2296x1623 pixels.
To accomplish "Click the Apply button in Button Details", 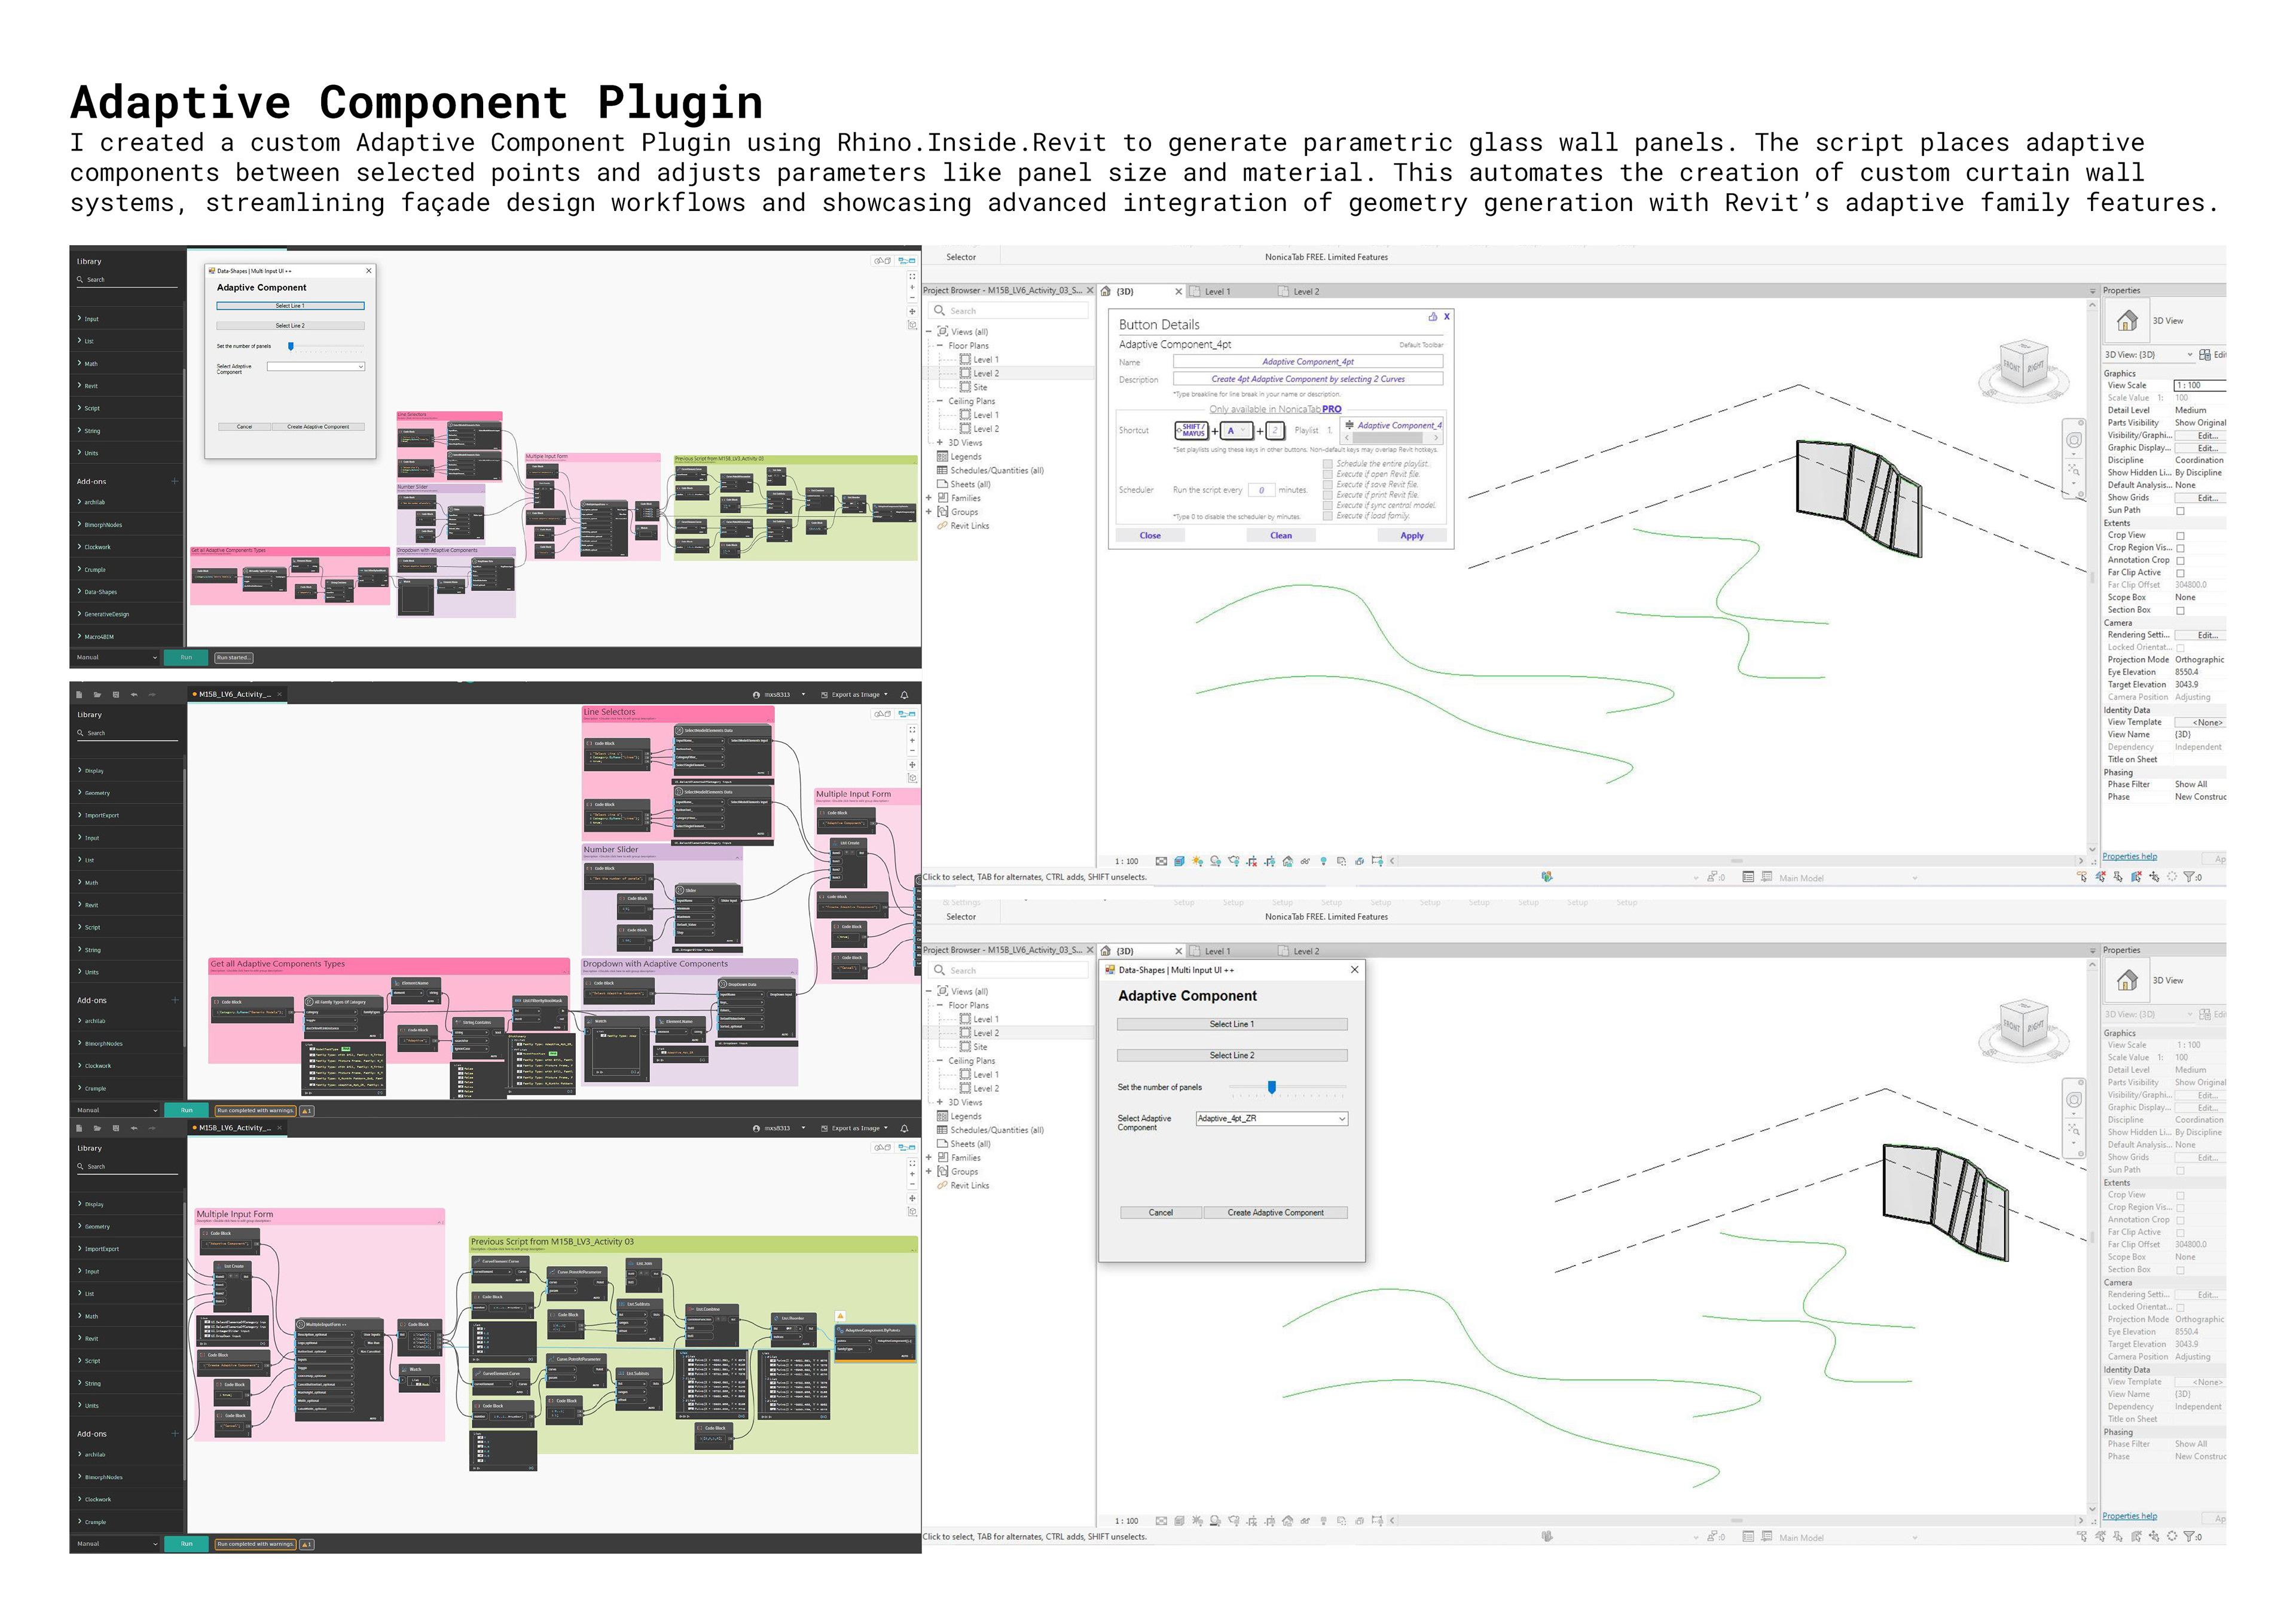I will pos(1411,536).
